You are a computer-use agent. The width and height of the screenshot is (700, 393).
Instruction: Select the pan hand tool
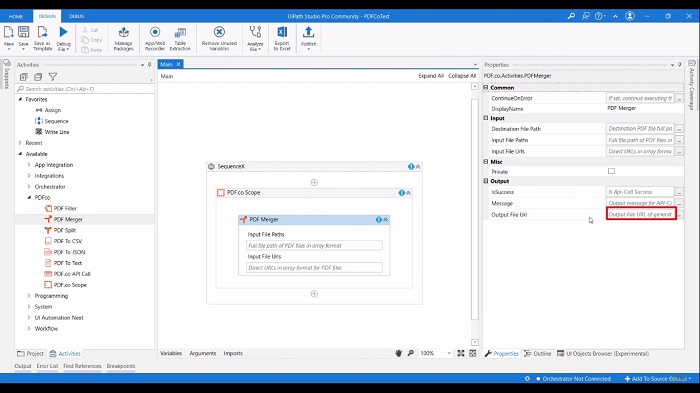pyautogui.click(x=398, y=353)
